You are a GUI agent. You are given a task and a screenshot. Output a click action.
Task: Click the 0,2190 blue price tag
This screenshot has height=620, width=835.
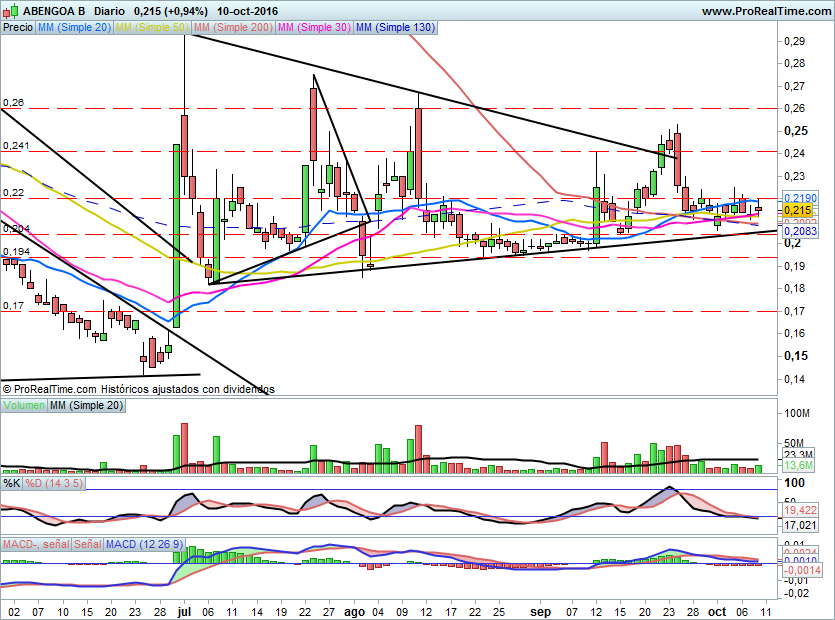tap(800, 198)
